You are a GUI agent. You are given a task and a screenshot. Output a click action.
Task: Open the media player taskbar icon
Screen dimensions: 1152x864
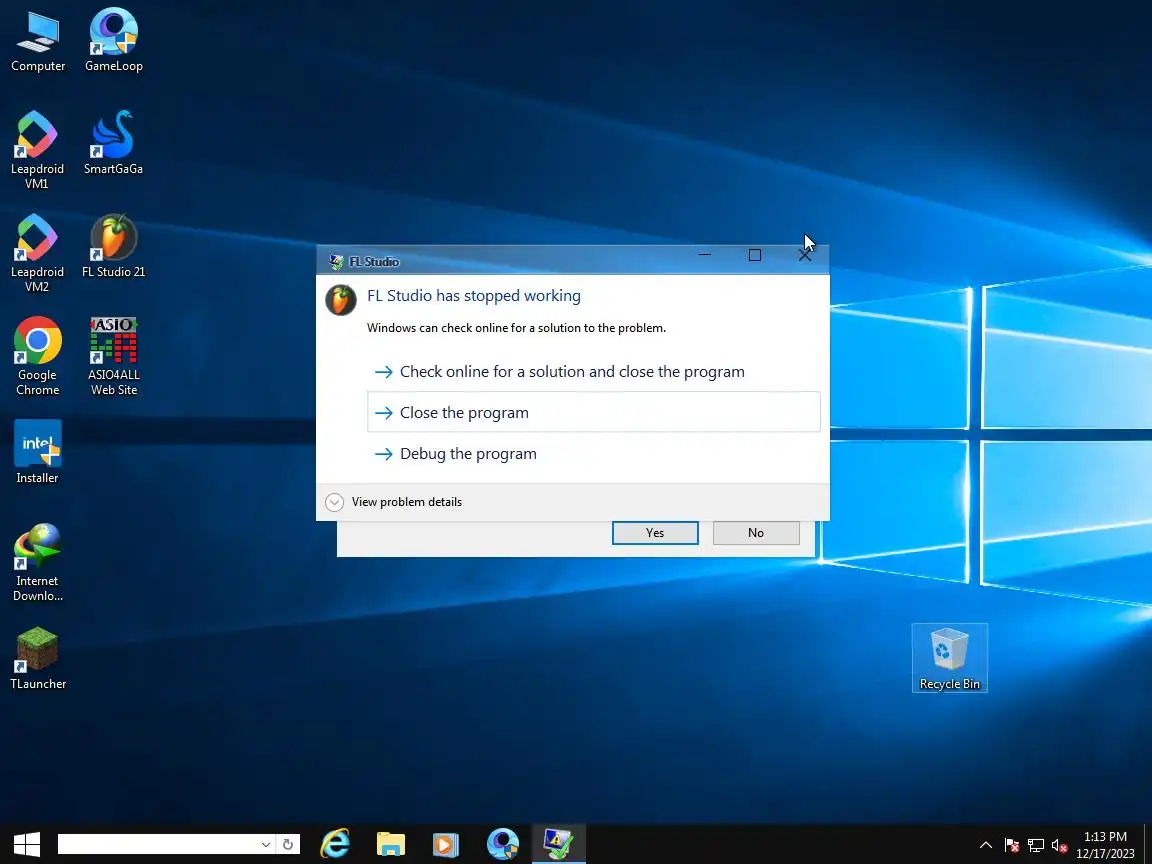click(446, 844)
